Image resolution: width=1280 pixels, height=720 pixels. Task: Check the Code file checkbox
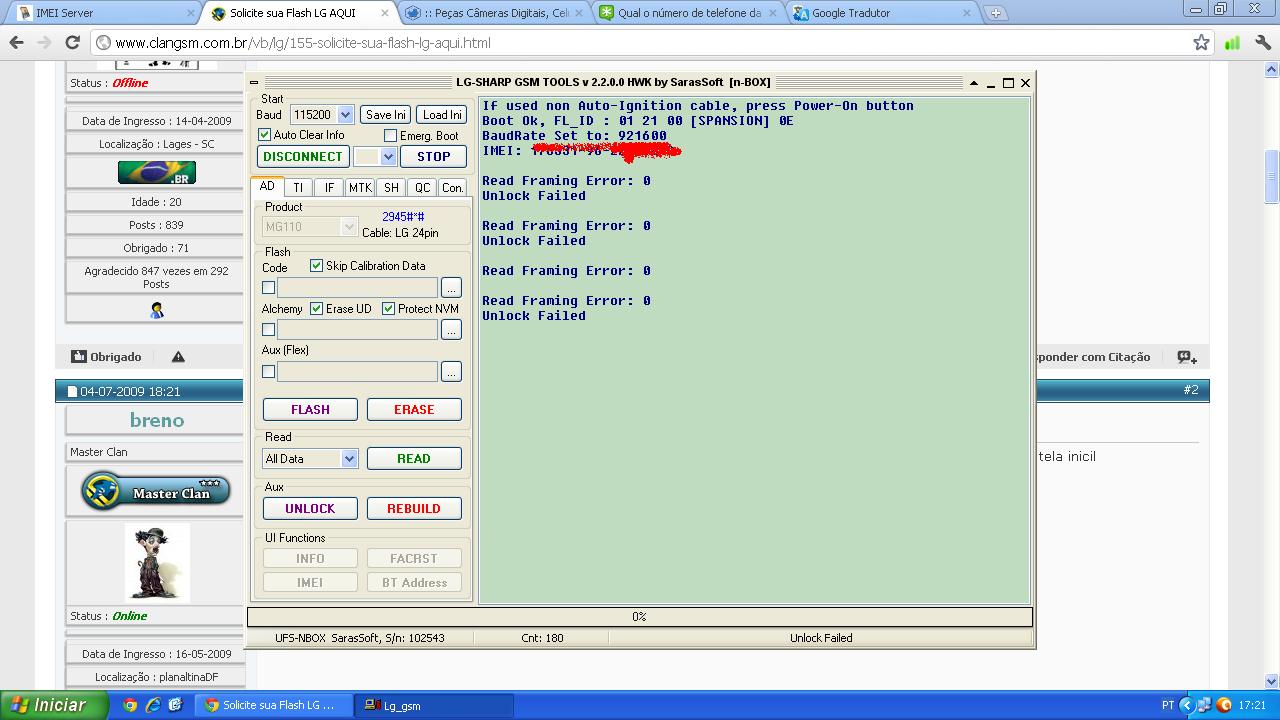coord(268,288)
